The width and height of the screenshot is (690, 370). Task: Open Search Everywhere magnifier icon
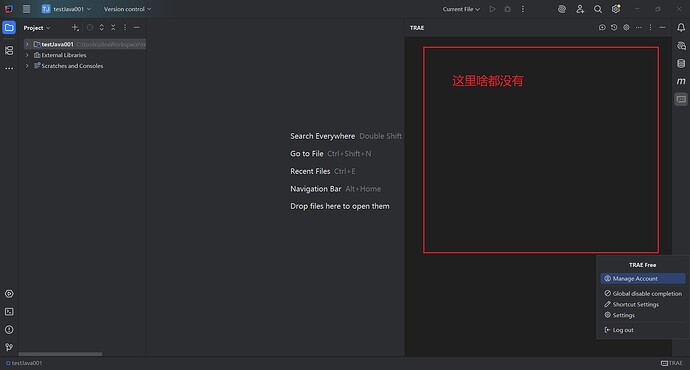click(x=598, y=9)
